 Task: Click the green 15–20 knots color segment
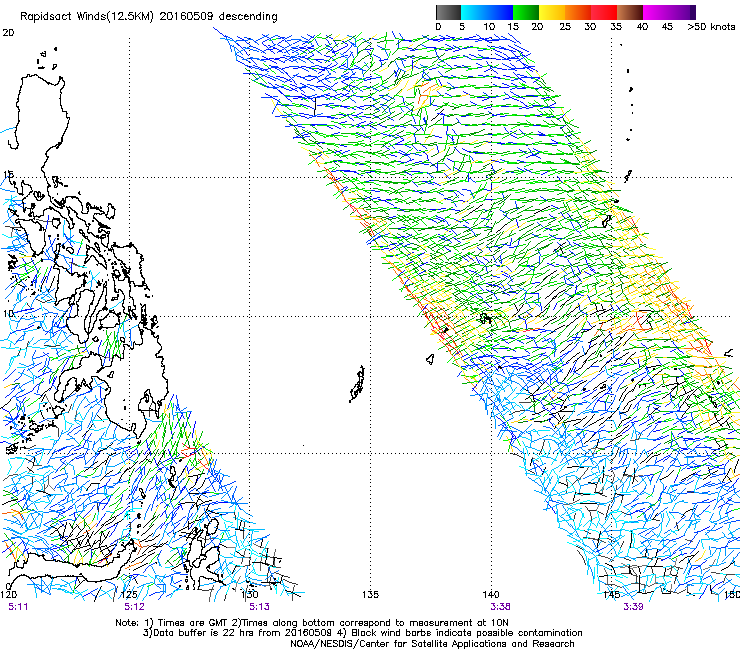[x=526, y=12]
